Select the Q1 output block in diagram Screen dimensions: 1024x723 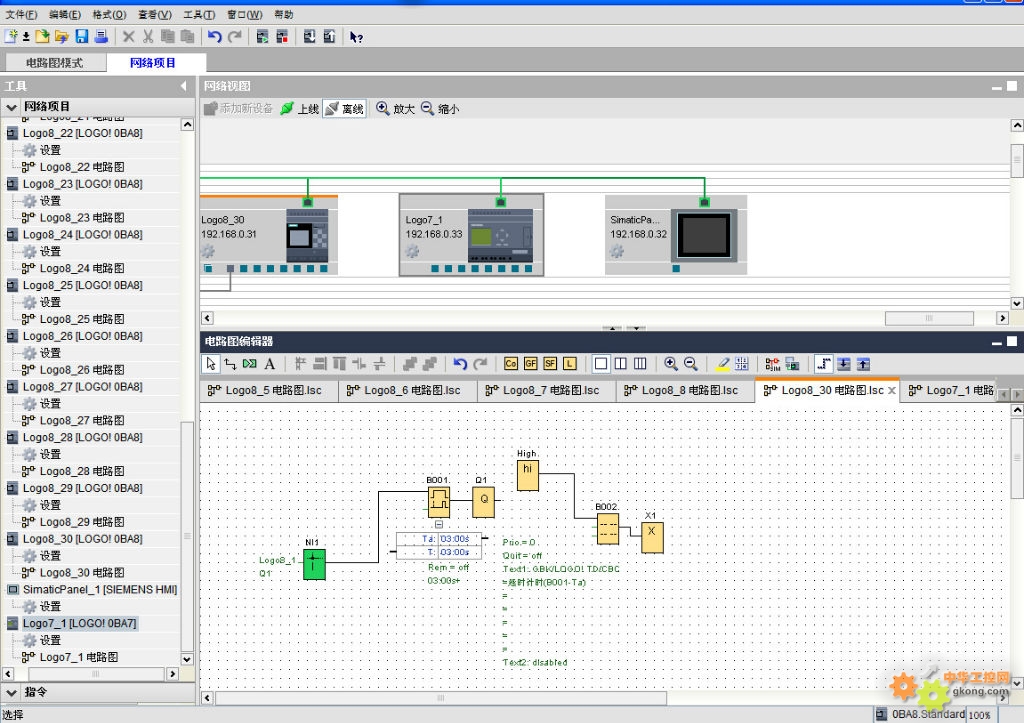coord(483,502)
